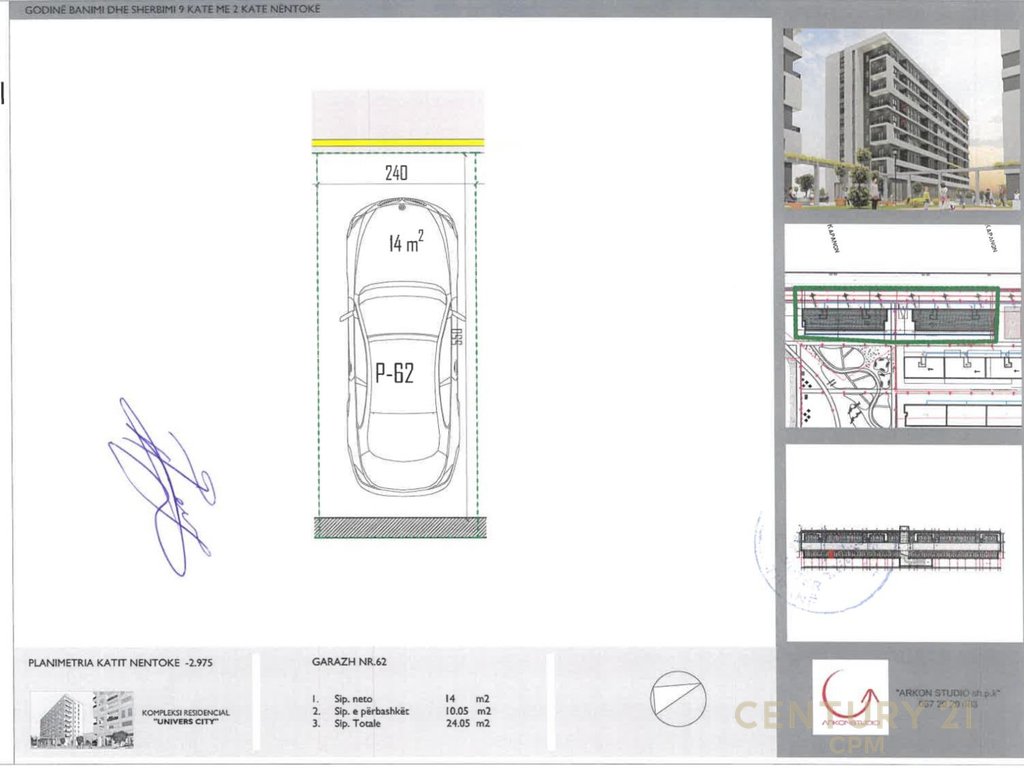Screen dimensions: 1024x768
Task: Click the 14 m² area label inside car
Action: point(406,243)
